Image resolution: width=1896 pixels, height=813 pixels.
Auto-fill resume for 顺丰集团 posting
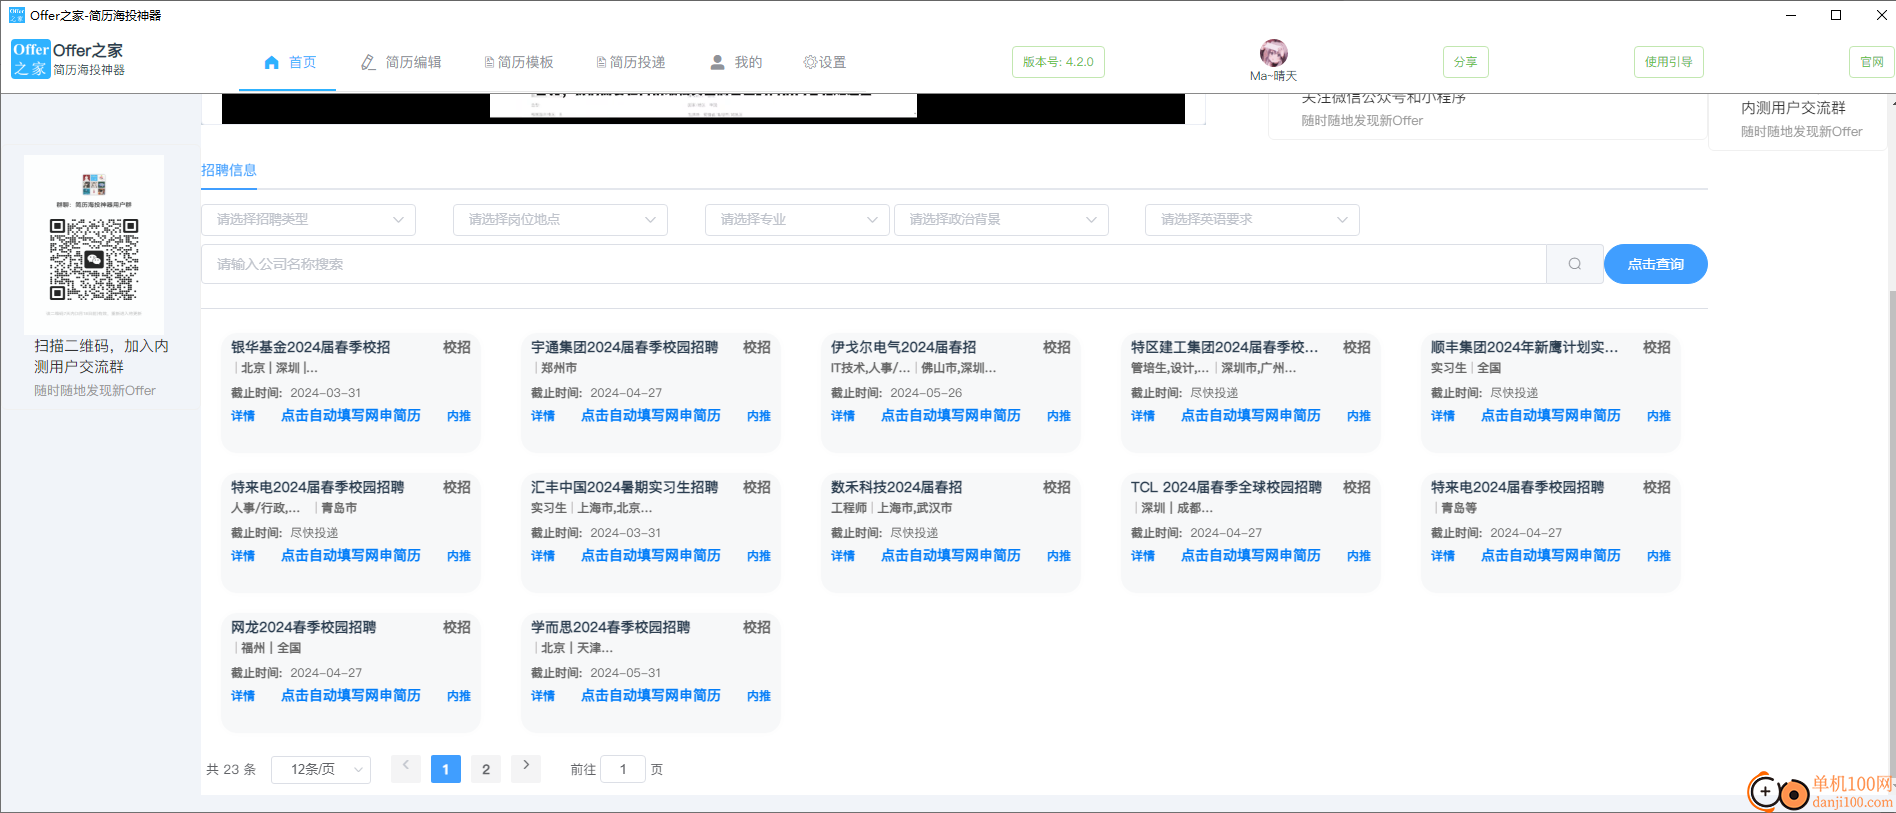coord(1551,416)
